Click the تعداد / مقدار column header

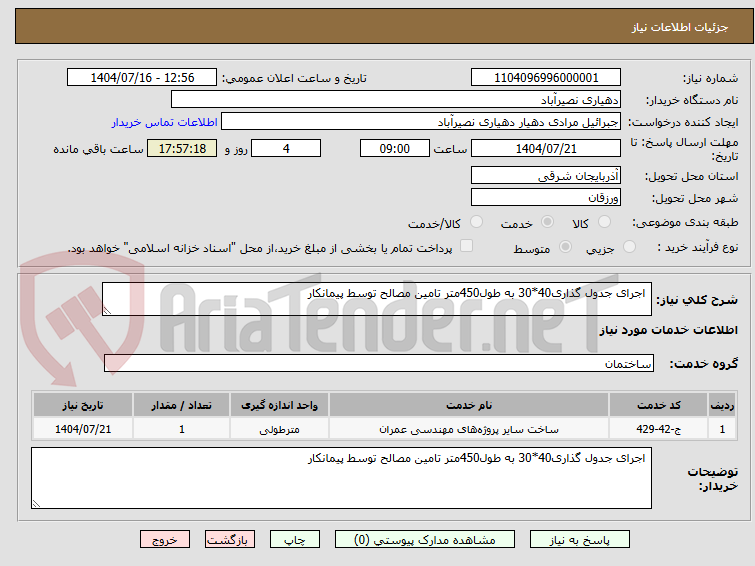[x=182, y=405]
